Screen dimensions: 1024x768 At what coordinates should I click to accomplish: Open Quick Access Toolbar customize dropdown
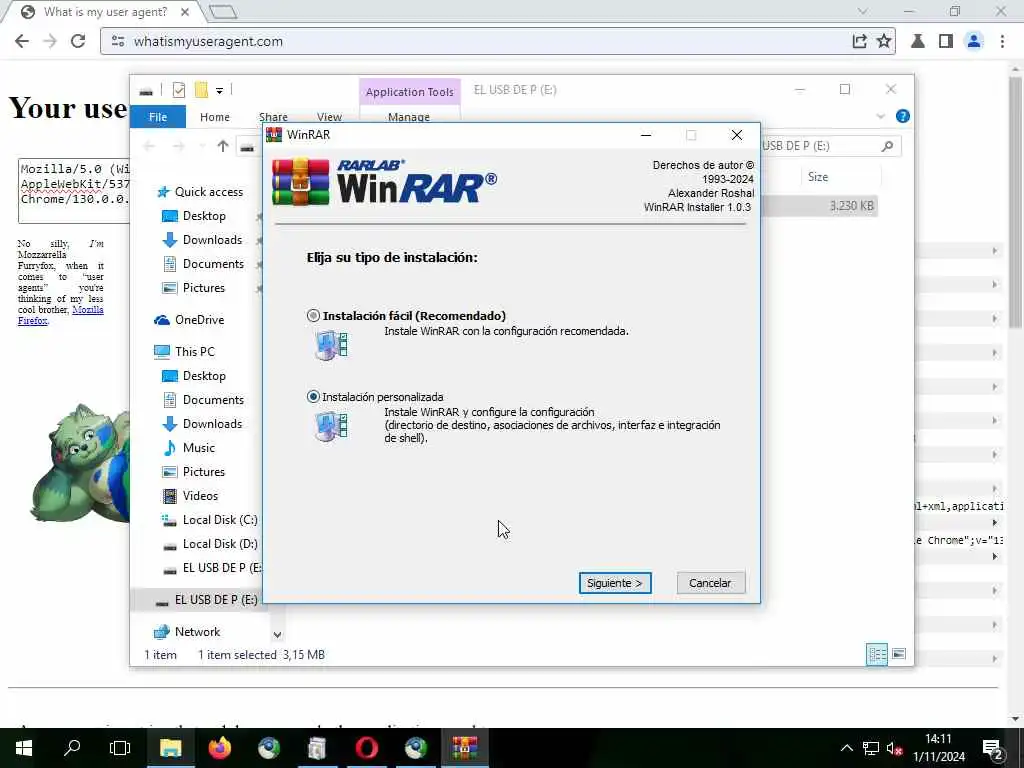pos(219,91)
